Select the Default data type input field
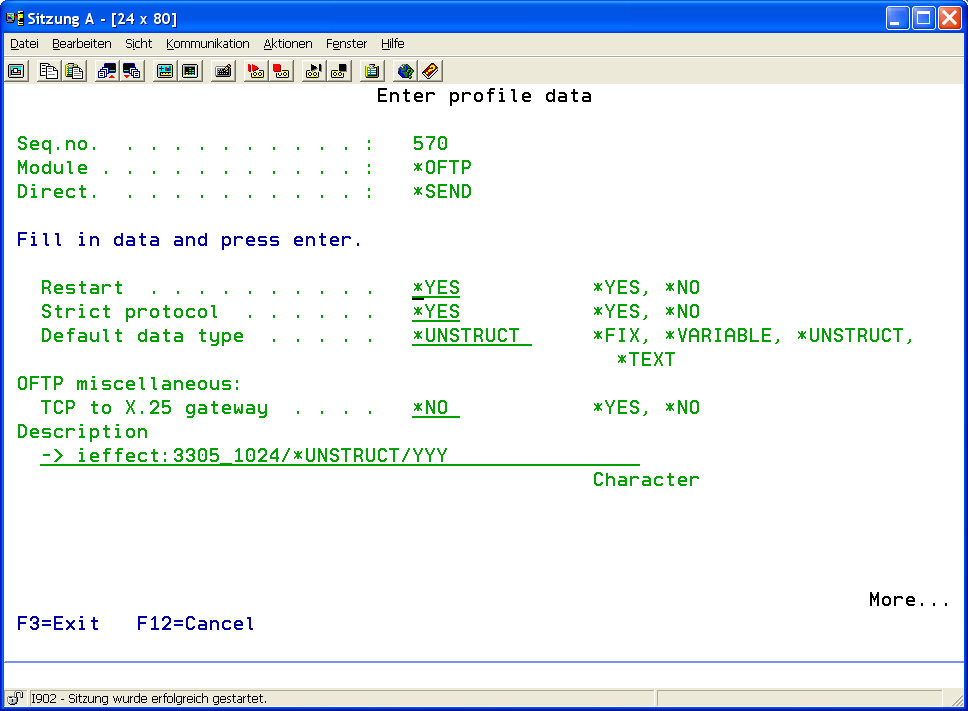 coord(471,336)
